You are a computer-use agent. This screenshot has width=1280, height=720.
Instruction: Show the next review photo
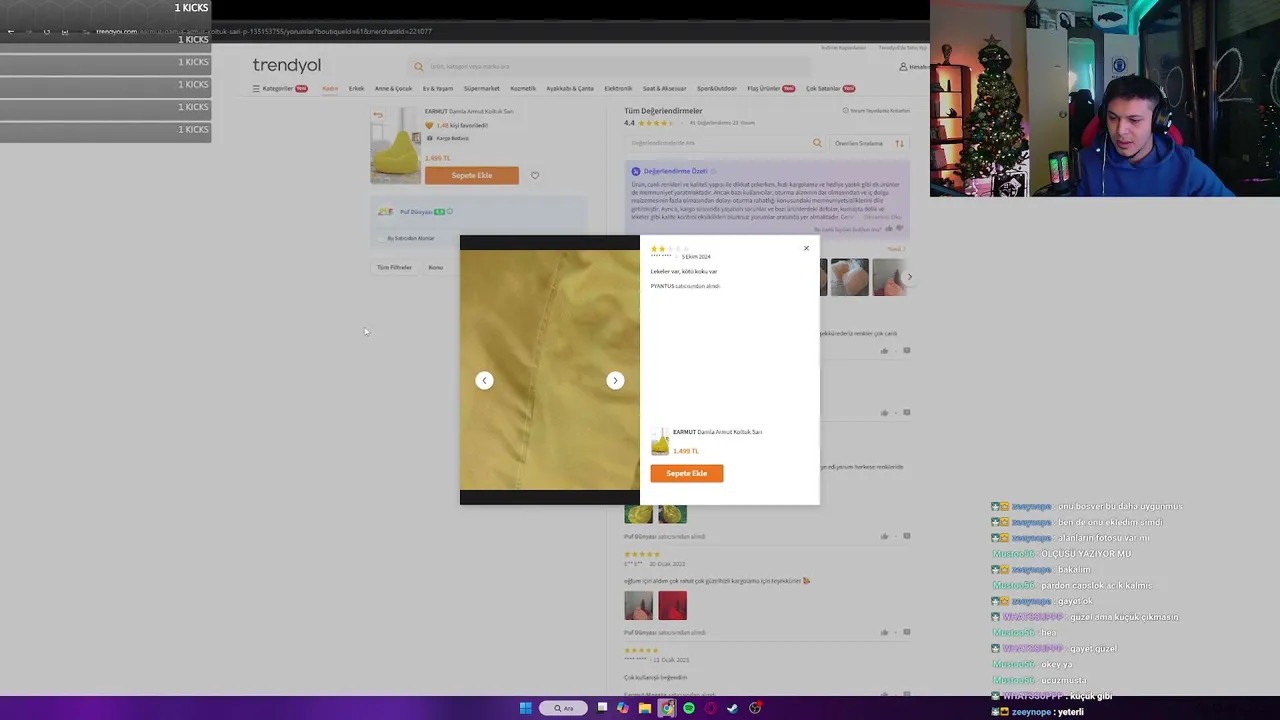[x=615, y=380]
